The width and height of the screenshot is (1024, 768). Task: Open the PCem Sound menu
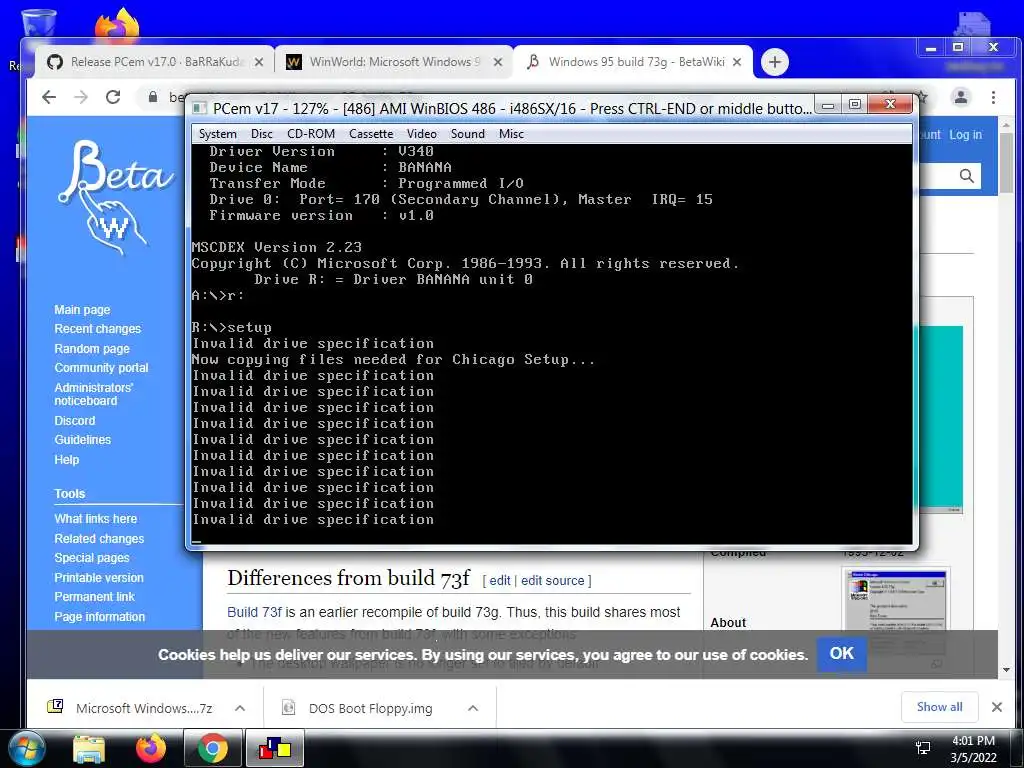[x=468, y=134]
